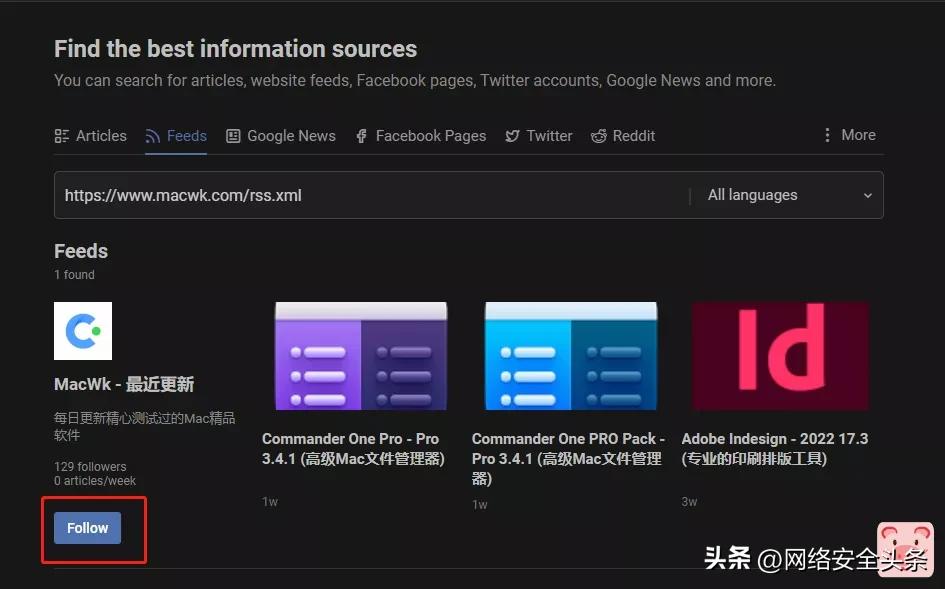The width and height of the screenshot is (945, 589).
Task: Click the chevron next to All languages
Action: click(x=867, y=196)
